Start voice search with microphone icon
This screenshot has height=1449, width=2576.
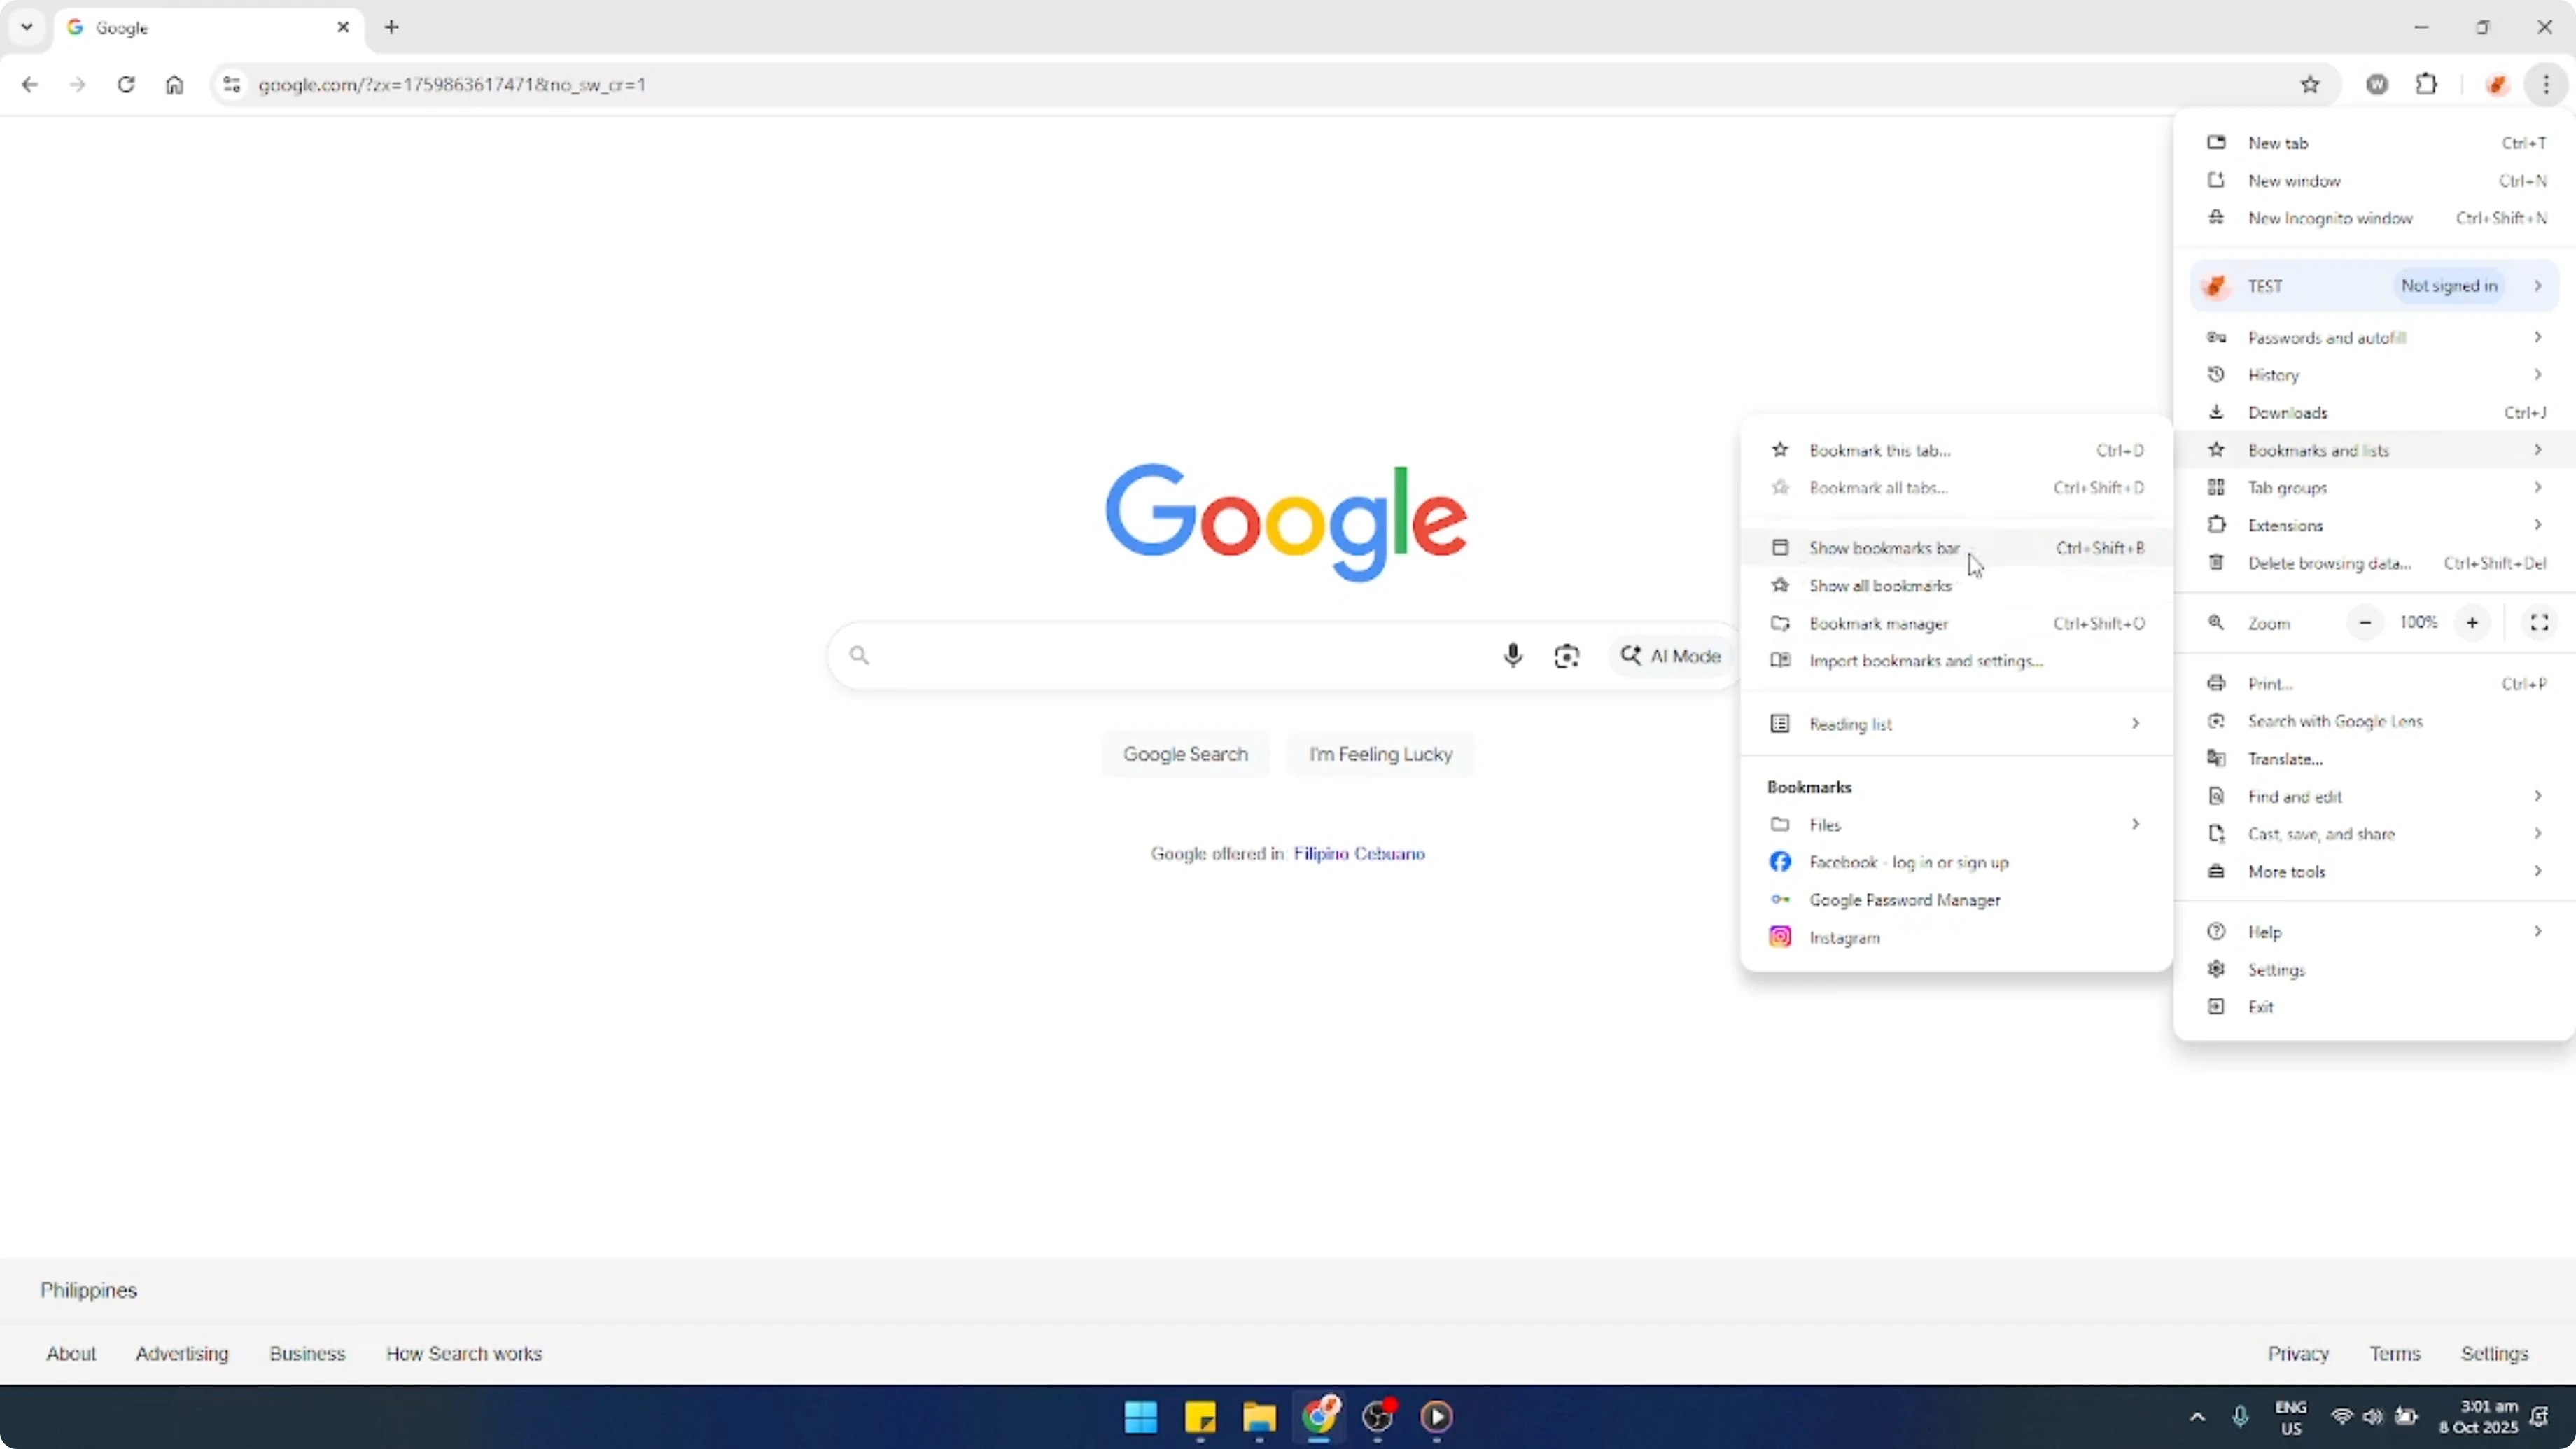pos(1513,656)
